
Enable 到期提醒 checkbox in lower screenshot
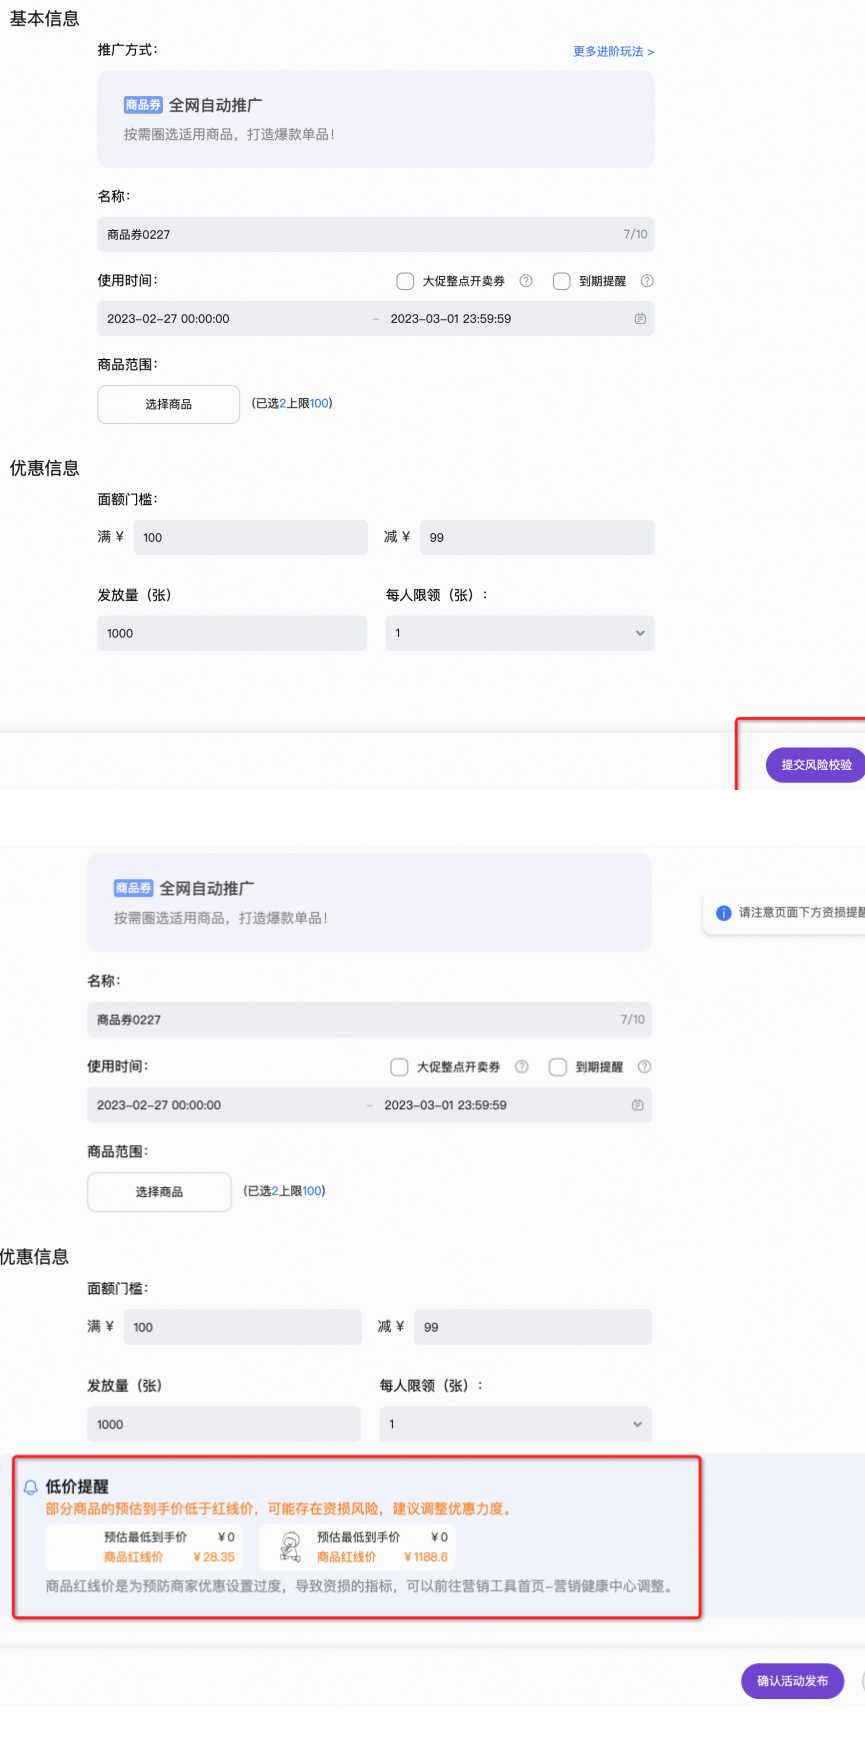pos(558,1067)
